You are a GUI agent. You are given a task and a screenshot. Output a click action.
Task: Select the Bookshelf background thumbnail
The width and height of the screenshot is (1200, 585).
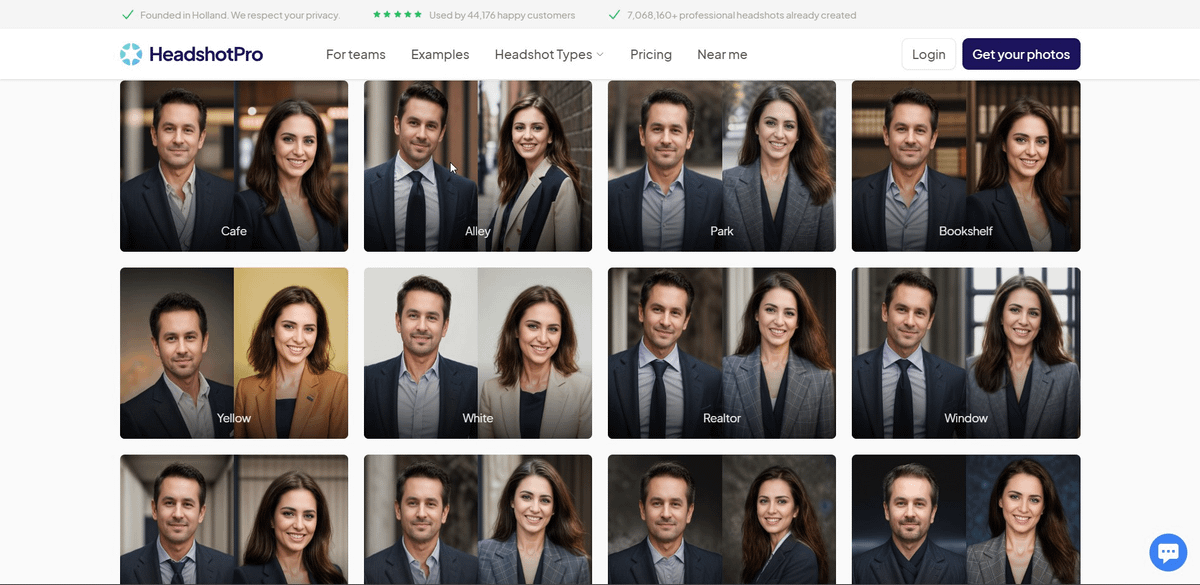pyautogui.click(x=966, y=166)
